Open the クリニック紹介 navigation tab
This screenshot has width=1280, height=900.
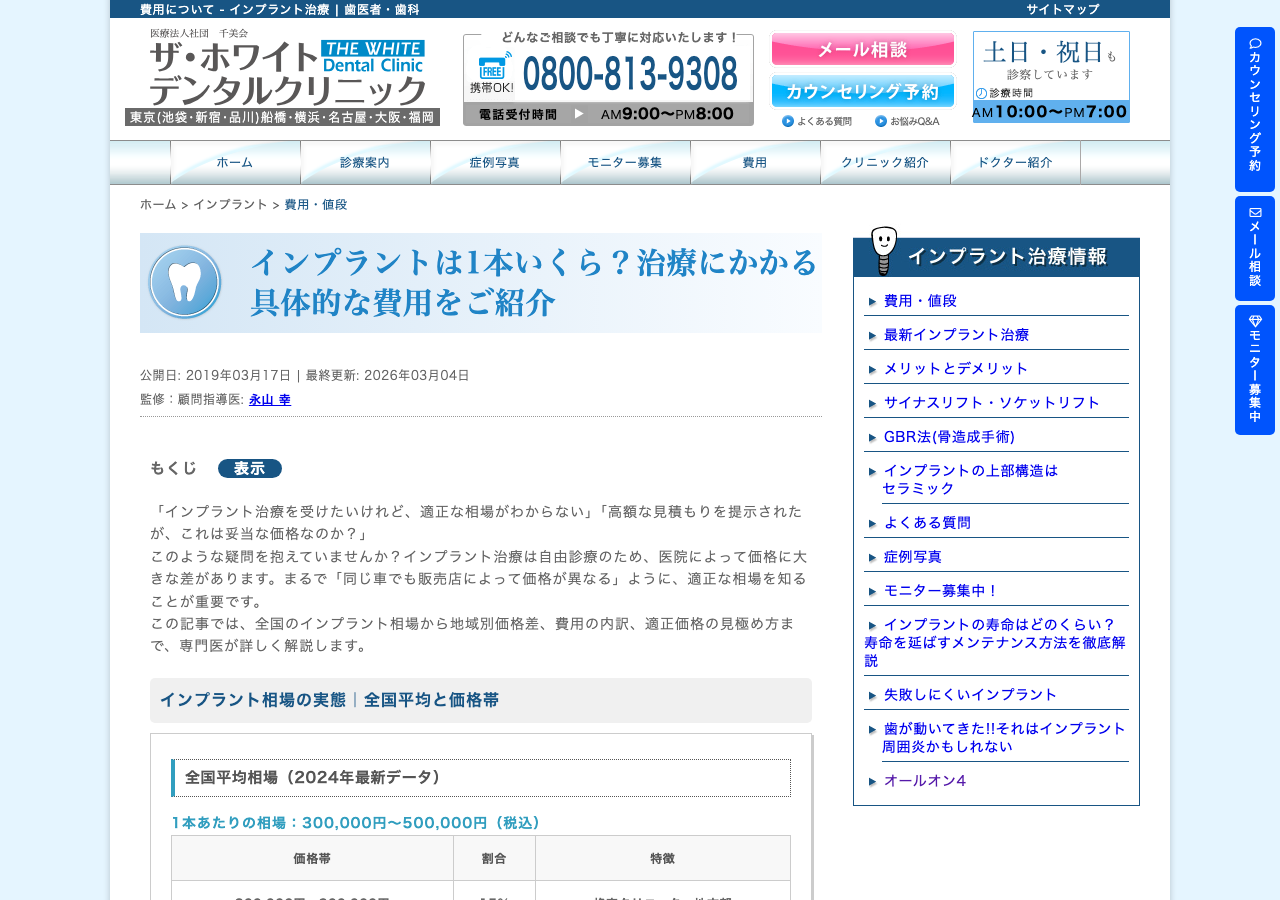885,162
